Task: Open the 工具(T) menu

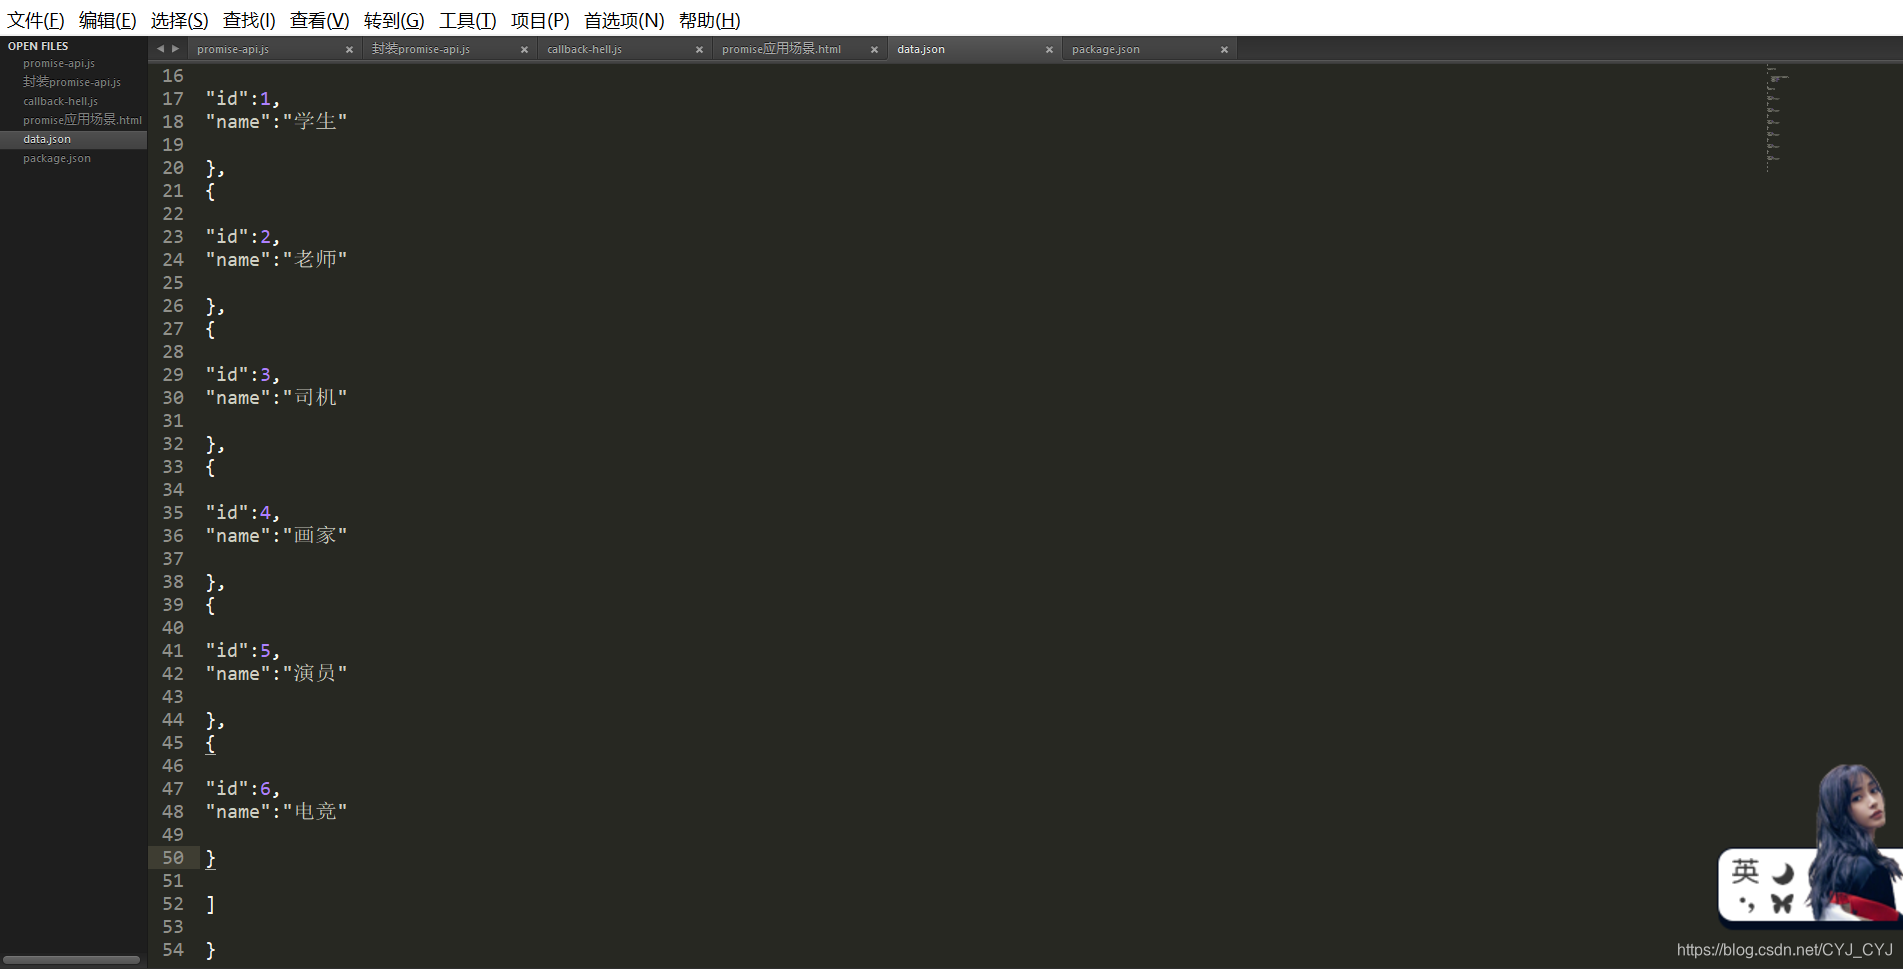Action: (x=468, y=20)
